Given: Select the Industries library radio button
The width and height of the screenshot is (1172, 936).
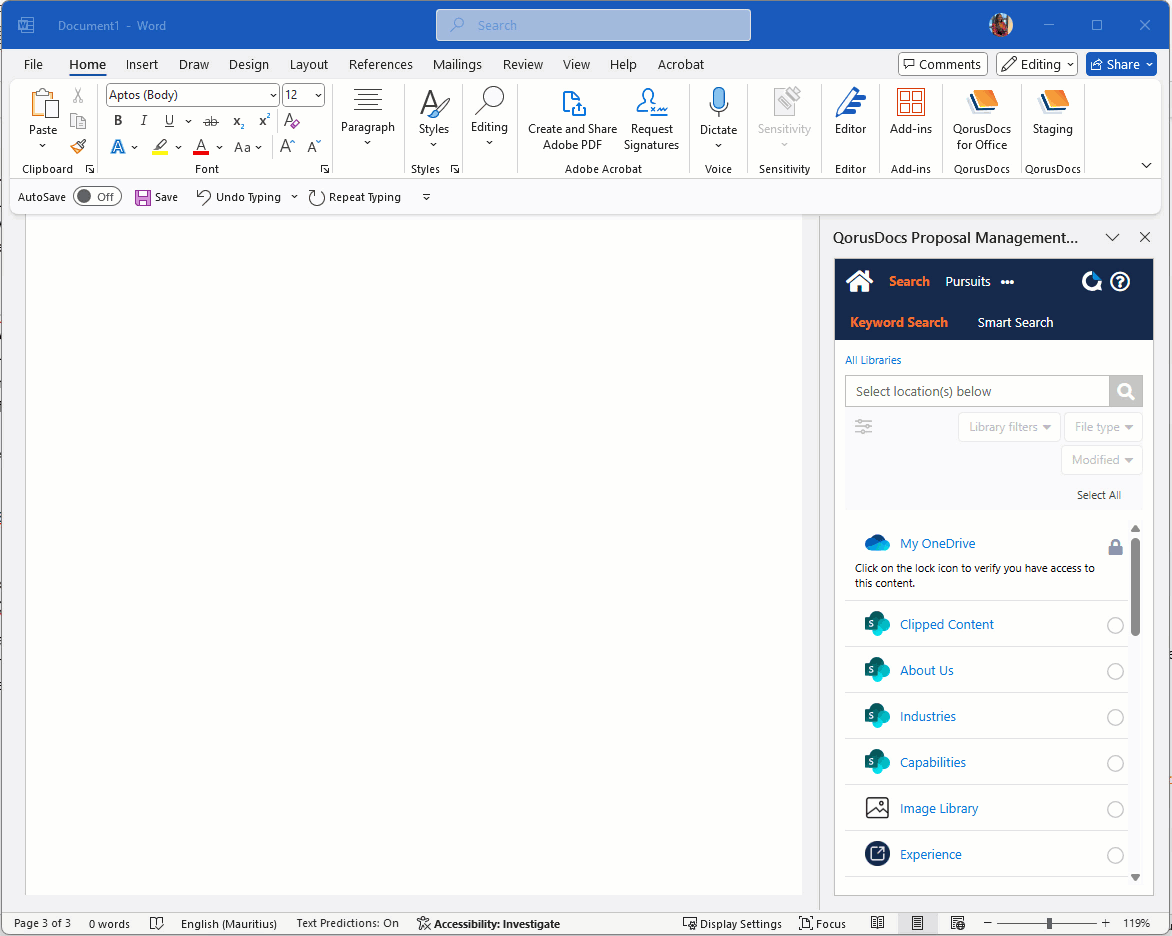Looking at the screenshot, I should tap(1115, 717).
